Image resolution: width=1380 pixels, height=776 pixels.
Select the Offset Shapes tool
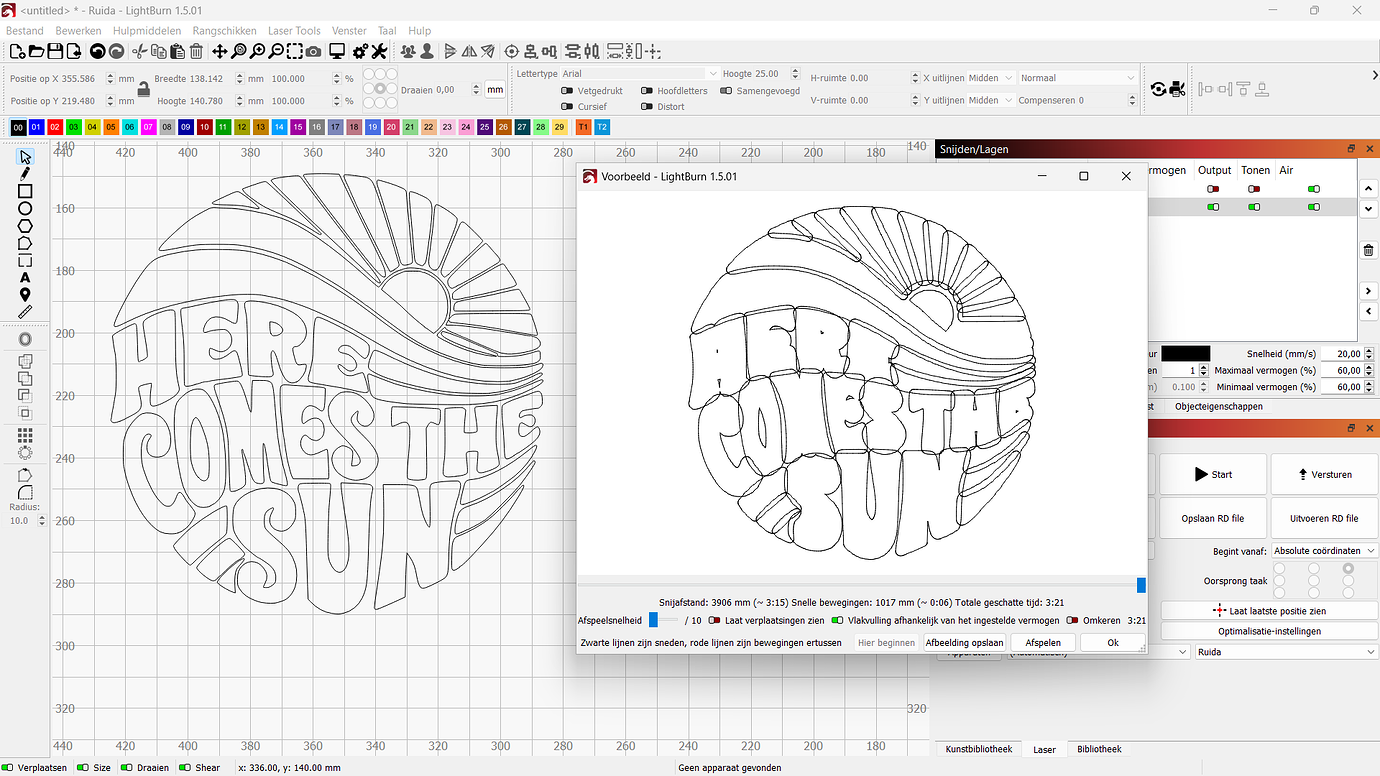(x=25, y=339)
